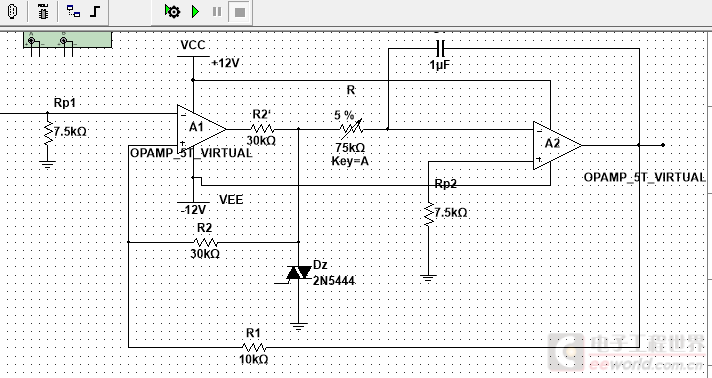This screenshot has width=712, height=378.
Task: Select the MCU chip component icon
Action: pos(43,11)
